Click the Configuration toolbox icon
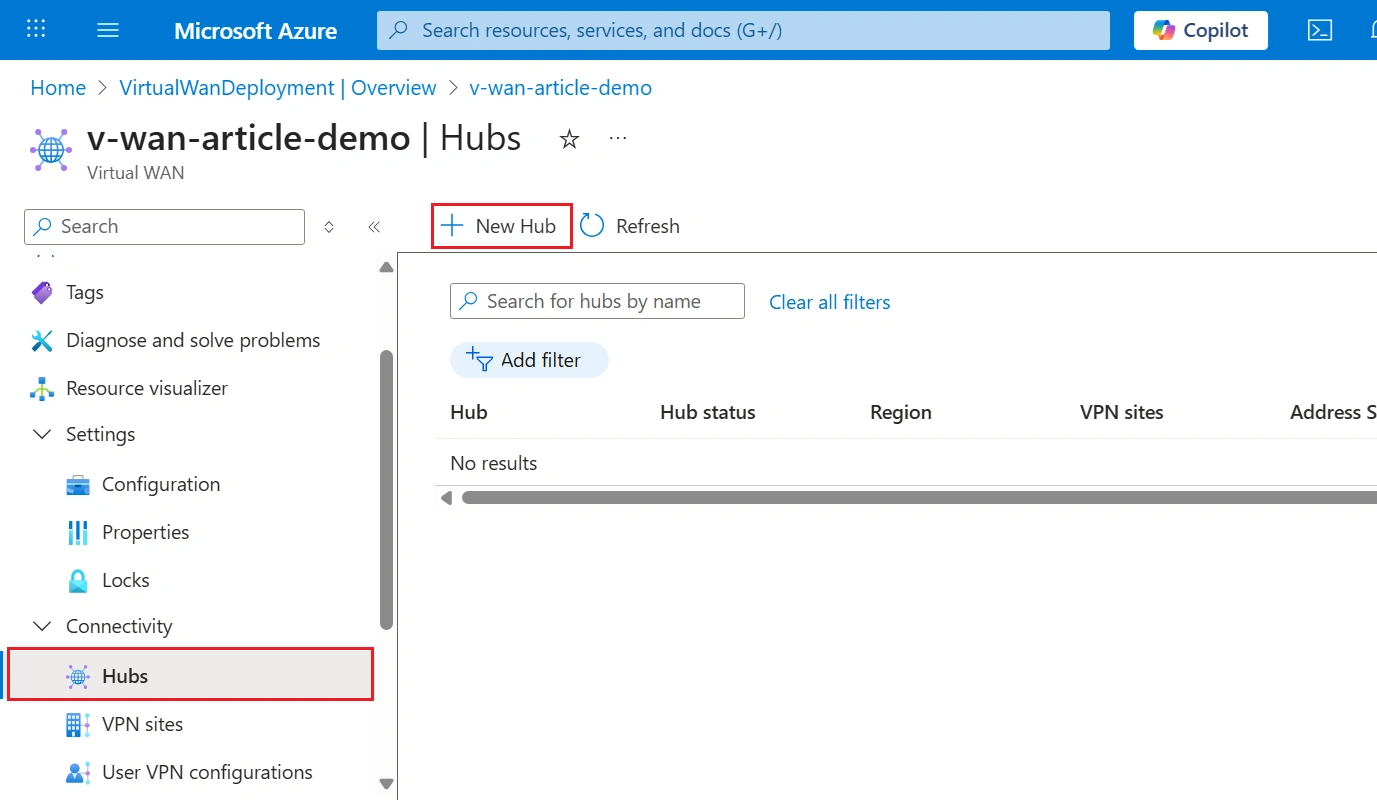 (x=78, y=484)
